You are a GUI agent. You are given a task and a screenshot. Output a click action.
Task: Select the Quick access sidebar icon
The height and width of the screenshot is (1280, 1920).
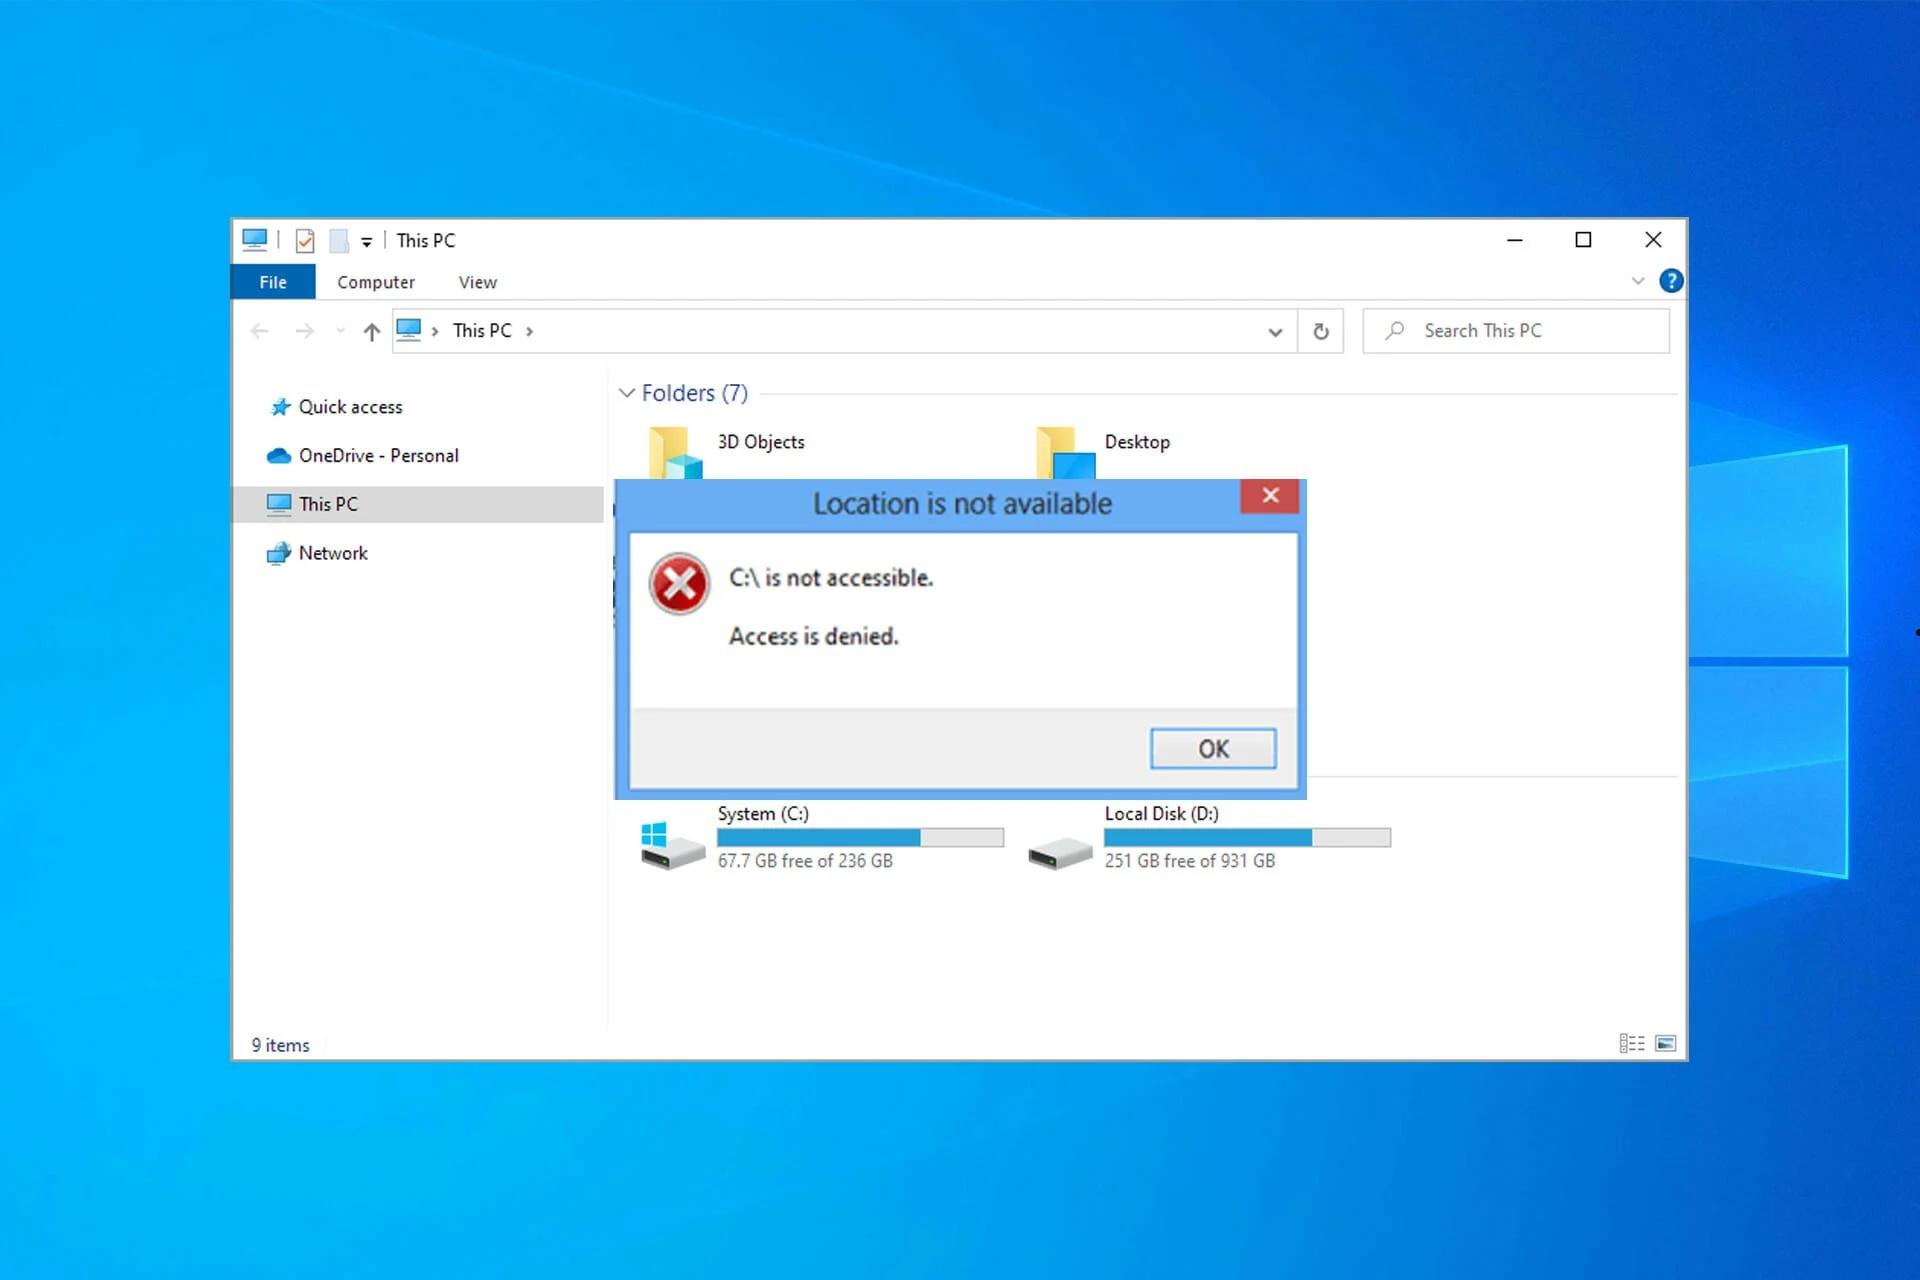[x=279, y=407]
